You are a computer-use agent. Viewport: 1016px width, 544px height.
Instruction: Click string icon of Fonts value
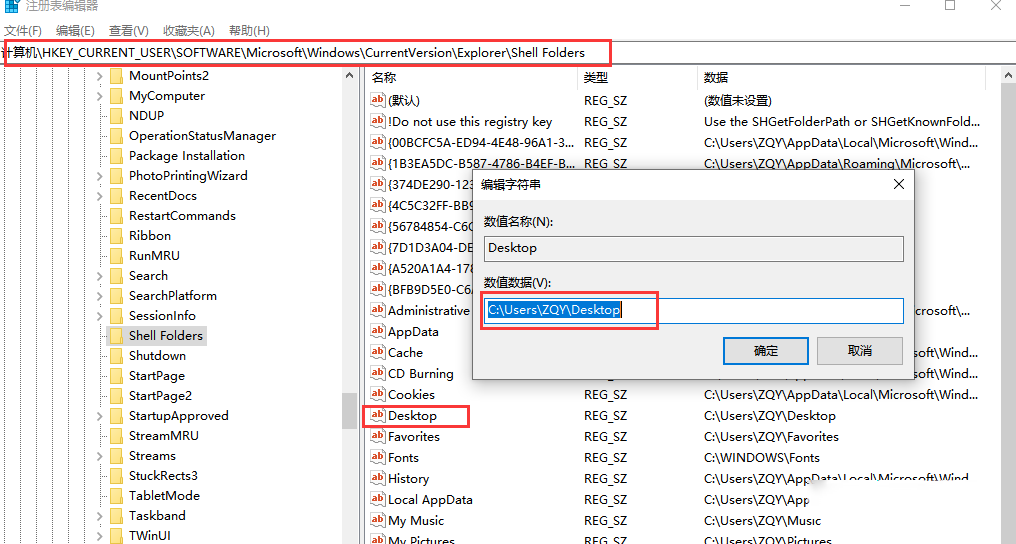click(378, 457)
